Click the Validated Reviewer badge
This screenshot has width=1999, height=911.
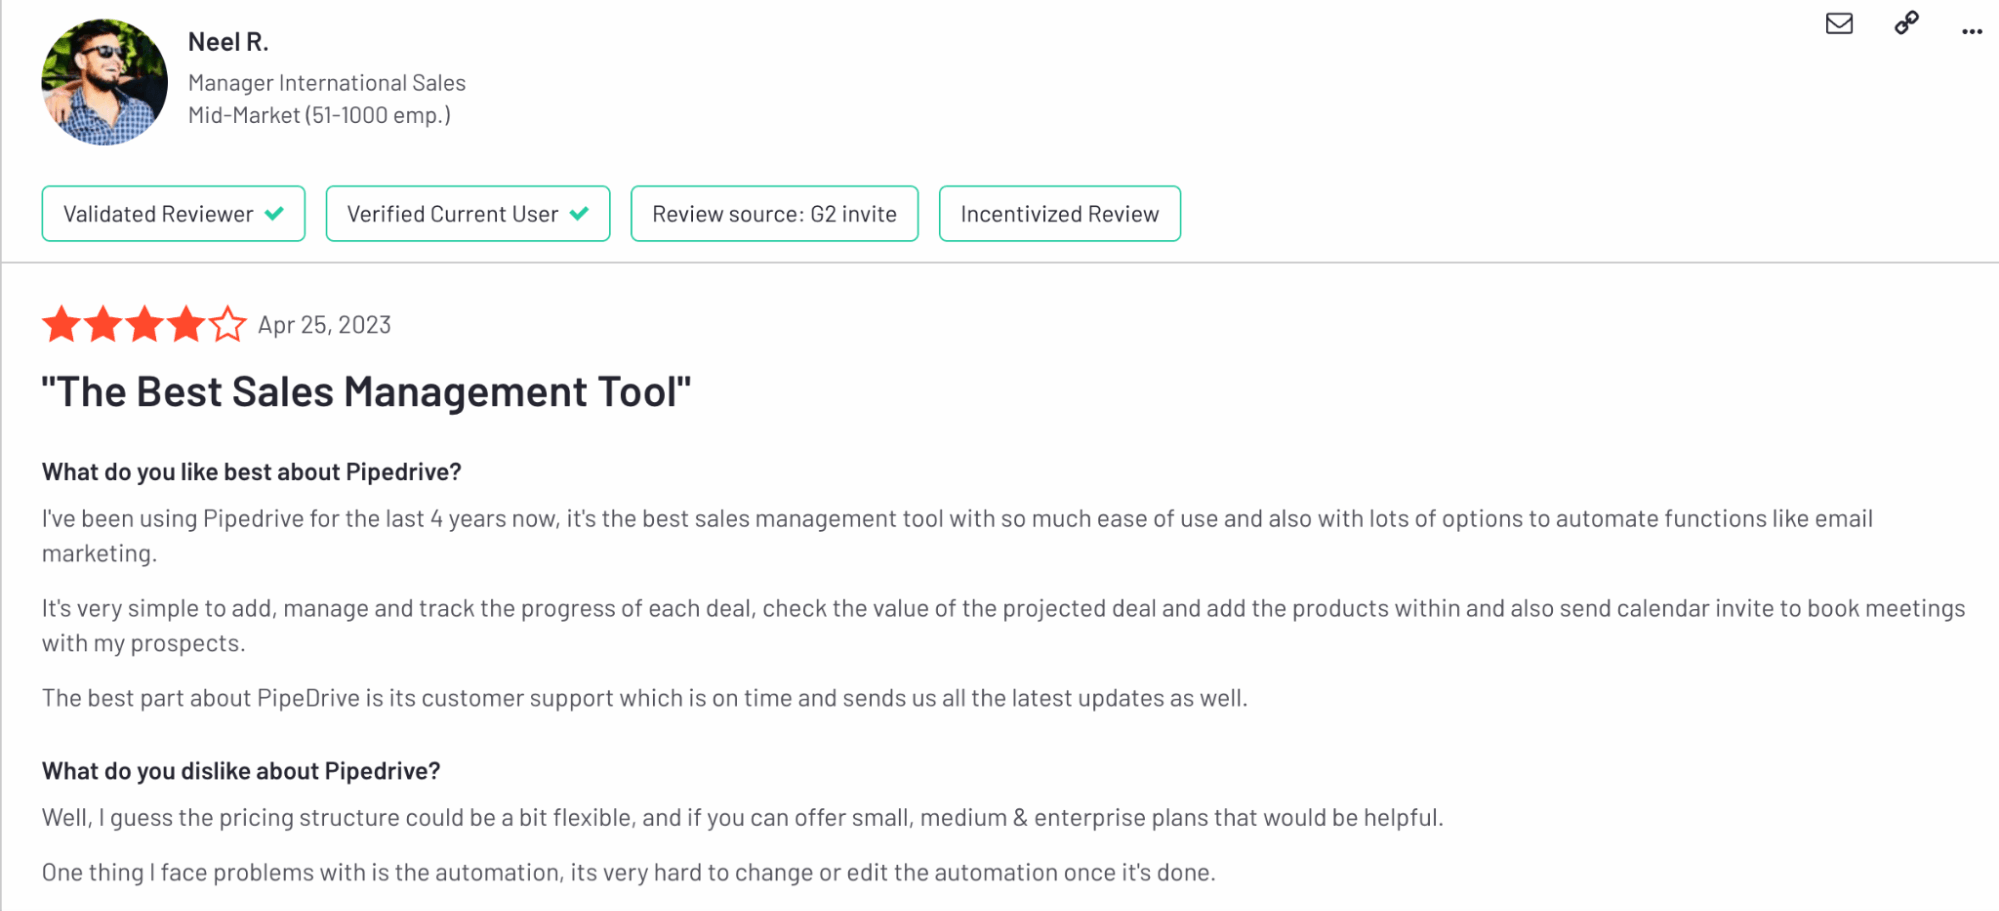173,213
